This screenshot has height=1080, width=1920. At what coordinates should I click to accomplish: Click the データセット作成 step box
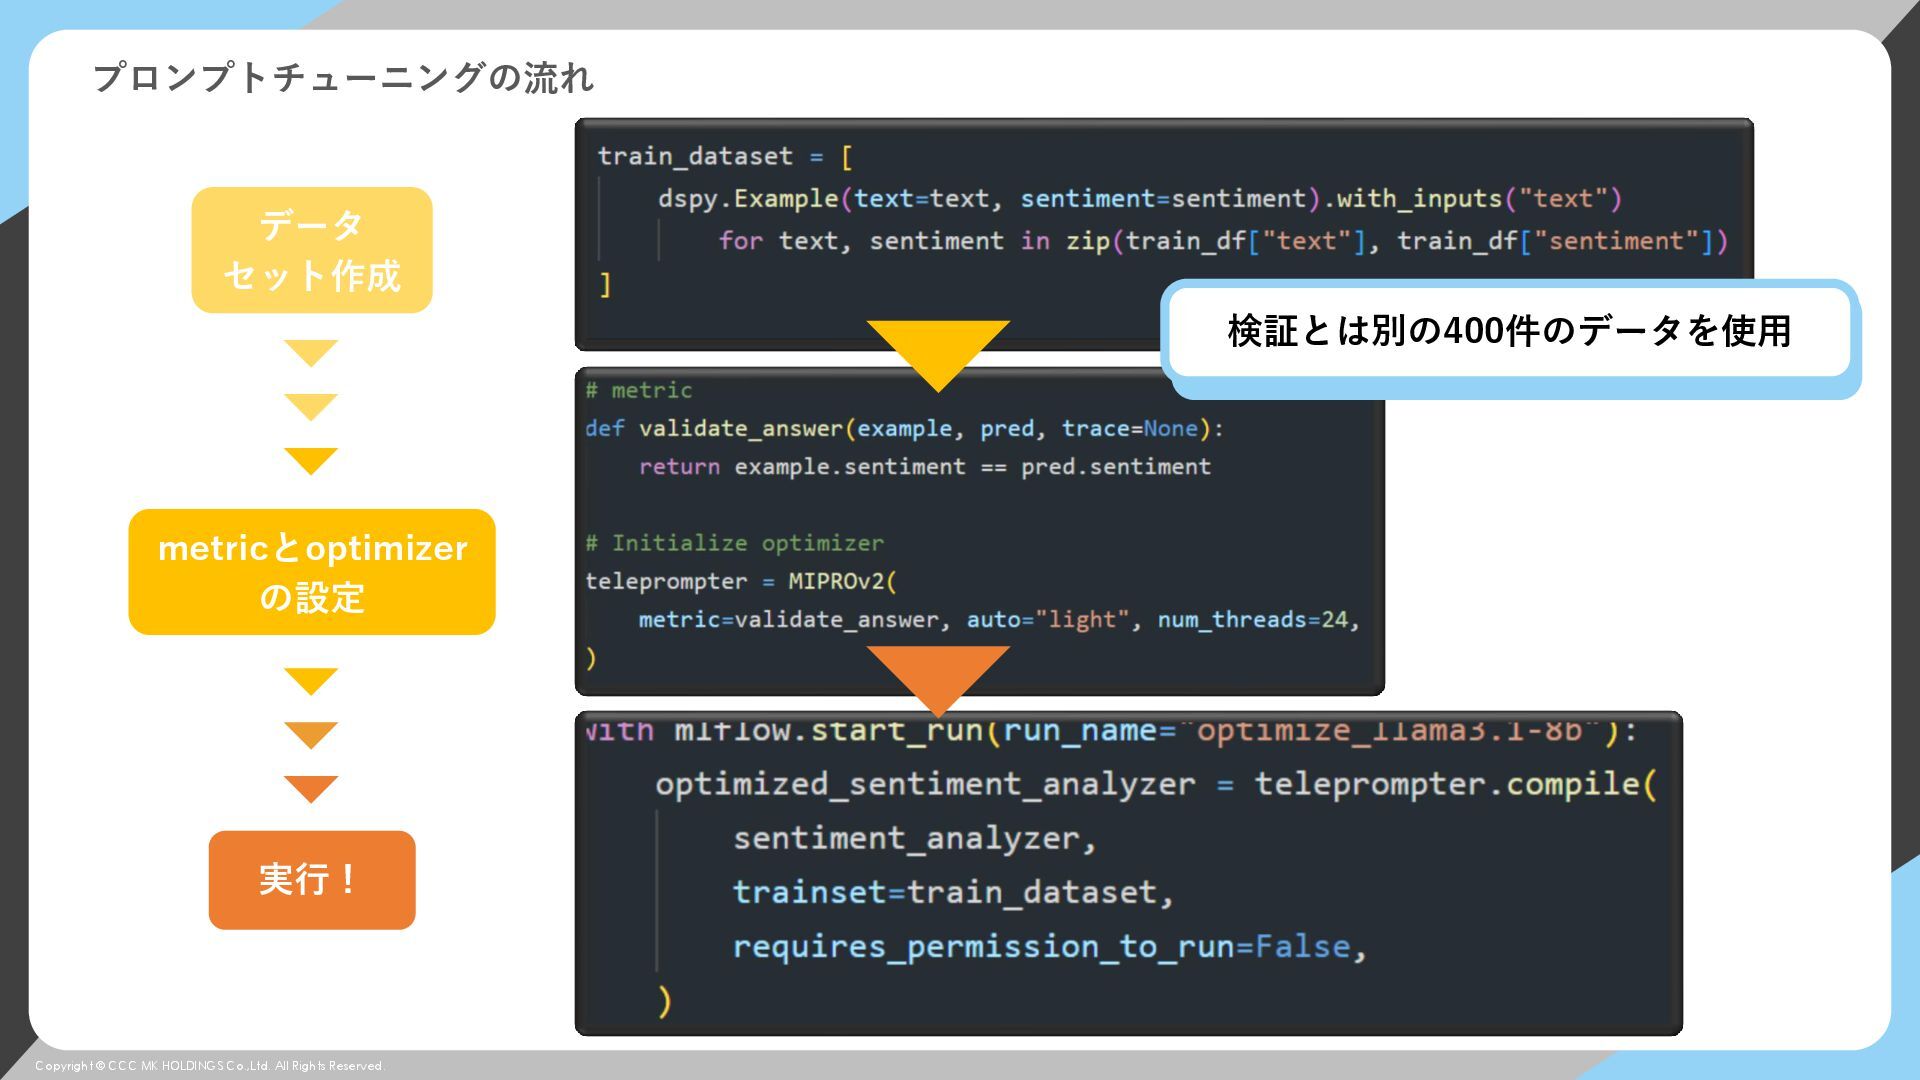pyautogui.click(x=311, y=250)
